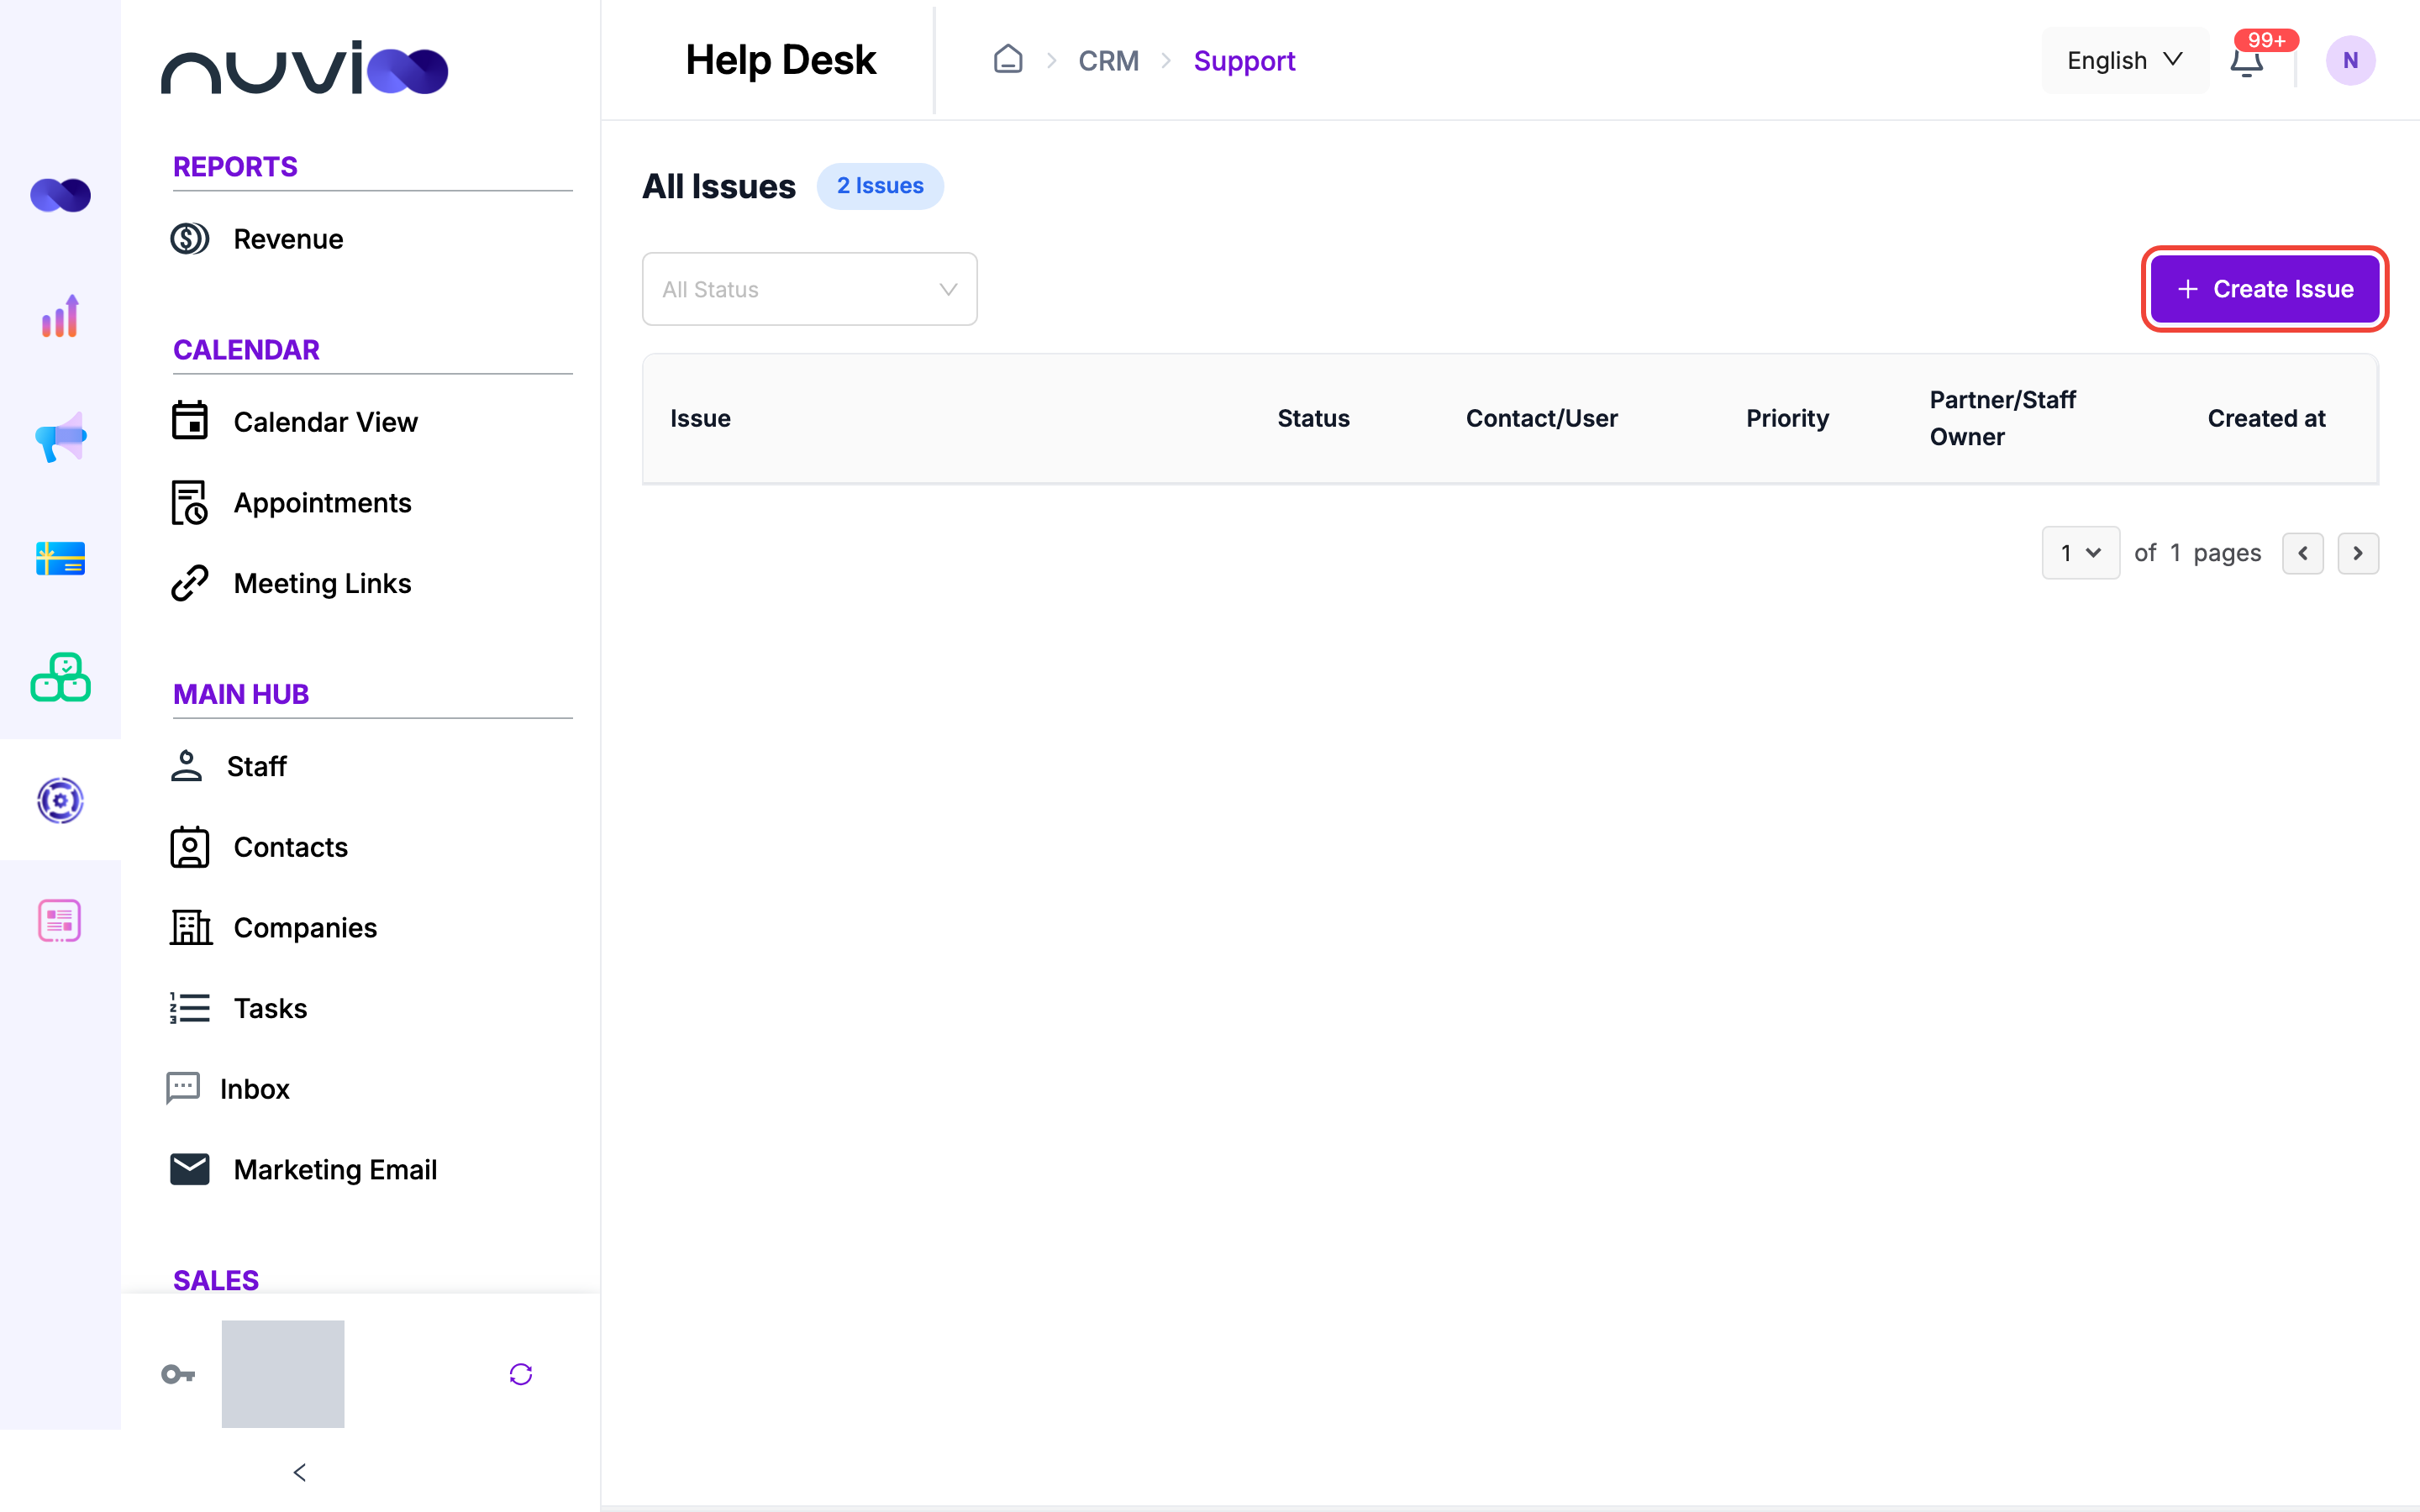Click the Create Issue button
Screen dimensions: 2420x1512
pos(2264,289)
